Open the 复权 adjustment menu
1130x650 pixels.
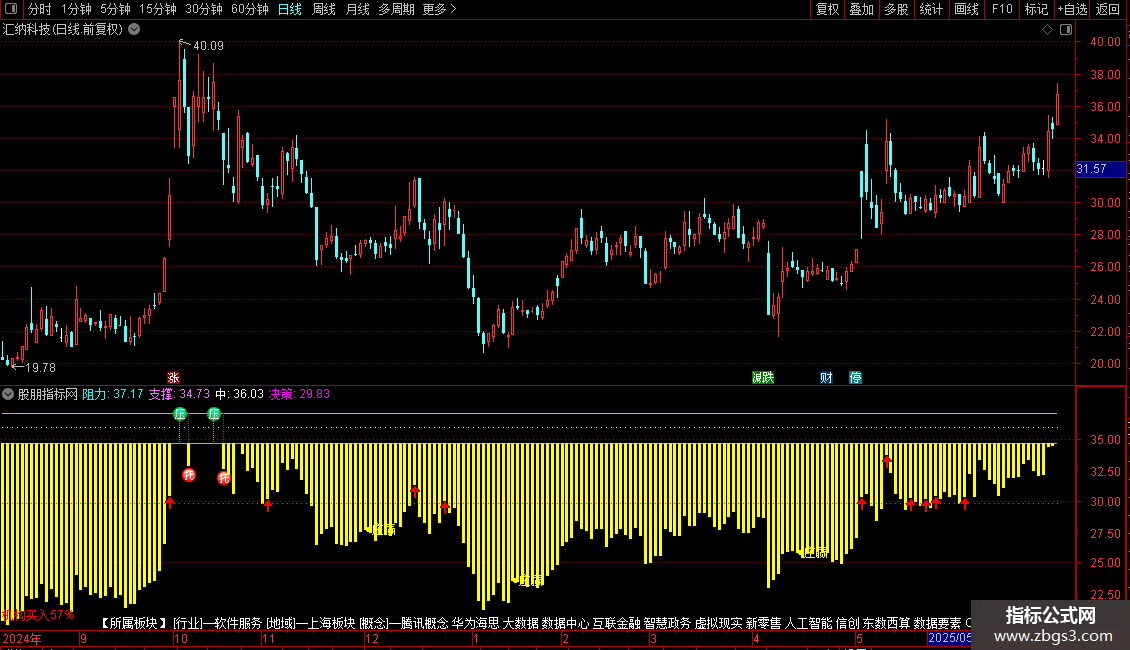827,9
